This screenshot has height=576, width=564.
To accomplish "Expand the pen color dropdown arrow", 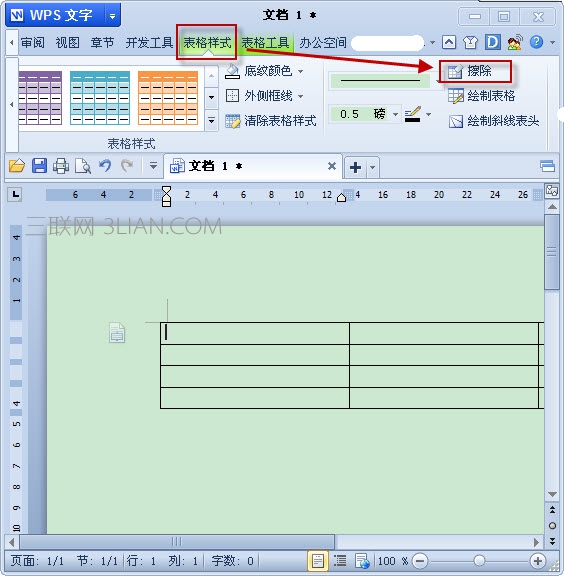I will tap(428, 114).
